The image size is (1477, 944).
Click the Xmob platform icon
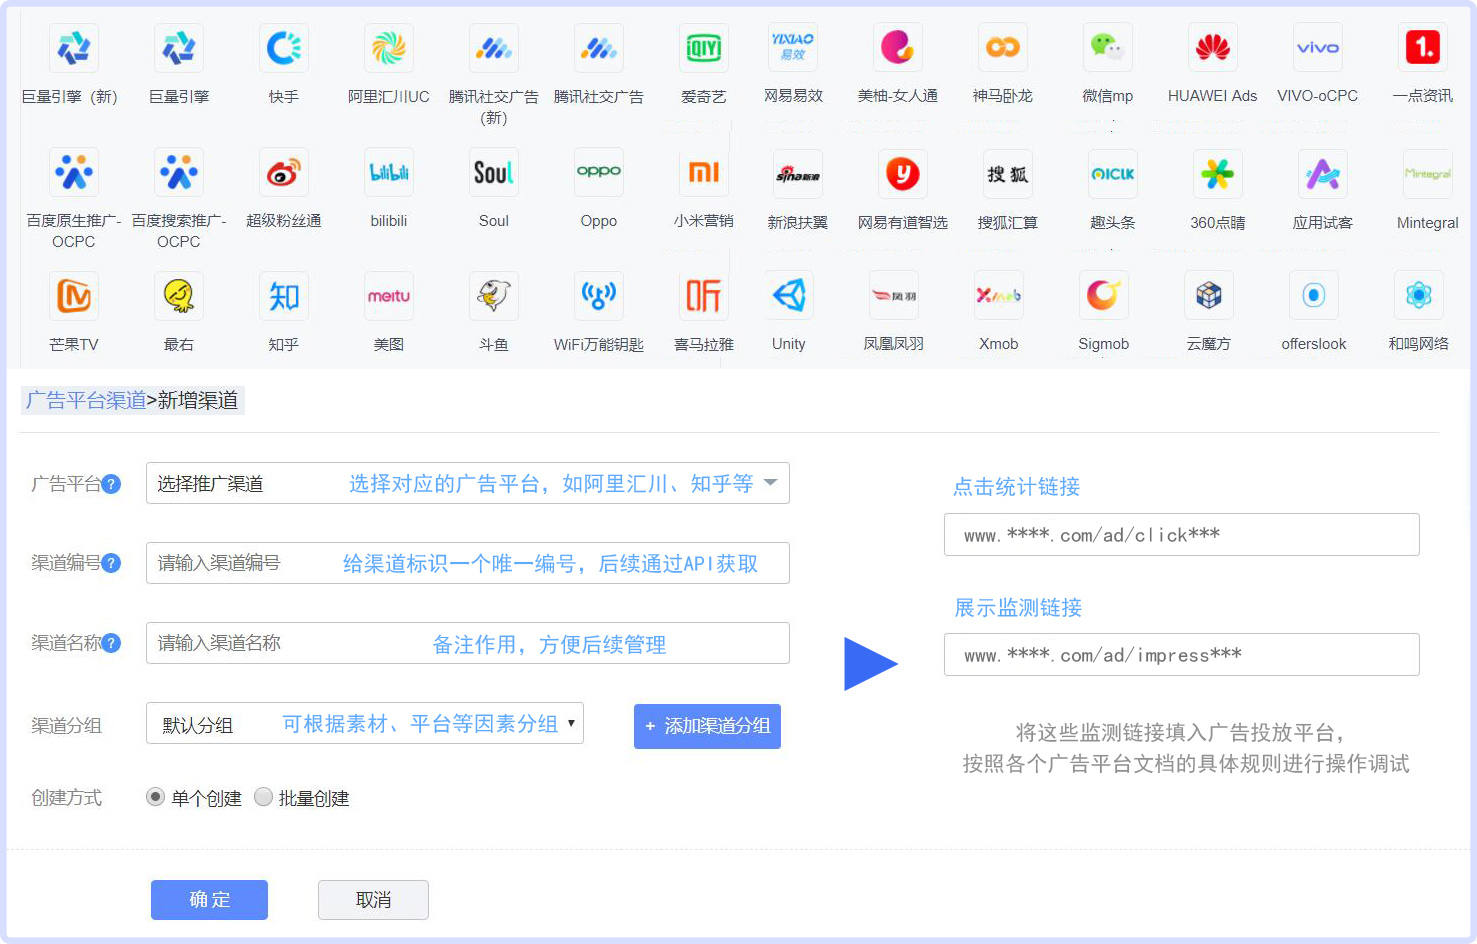click(x=999, y=295)
